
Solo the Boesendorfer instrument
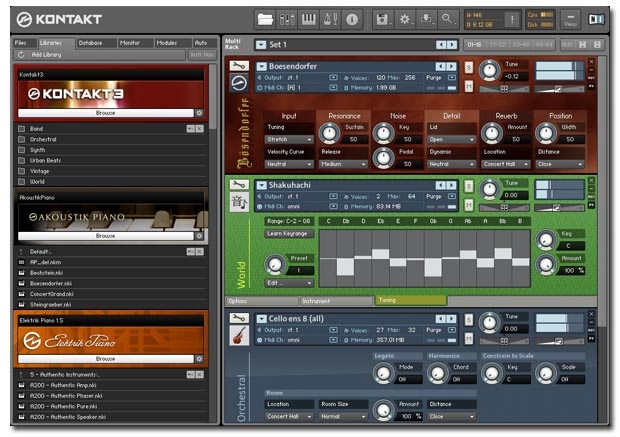[x=469, y=67]
